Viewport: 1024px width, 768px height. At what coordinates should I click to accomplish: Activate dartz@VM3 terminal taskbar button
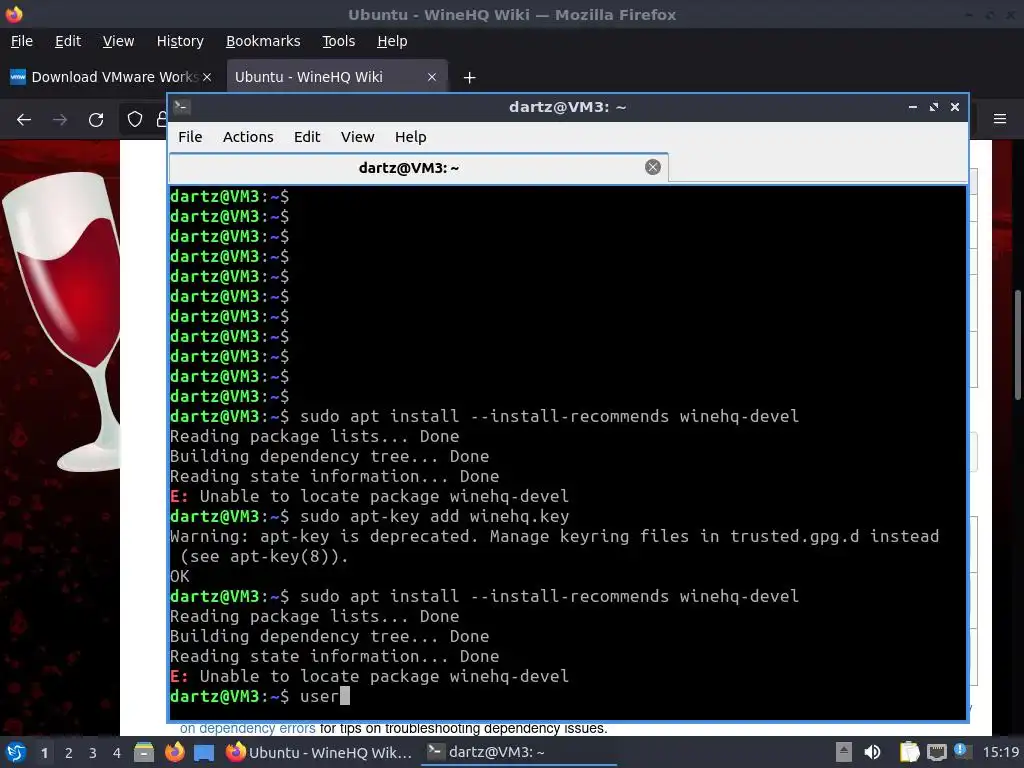point(519,752)
